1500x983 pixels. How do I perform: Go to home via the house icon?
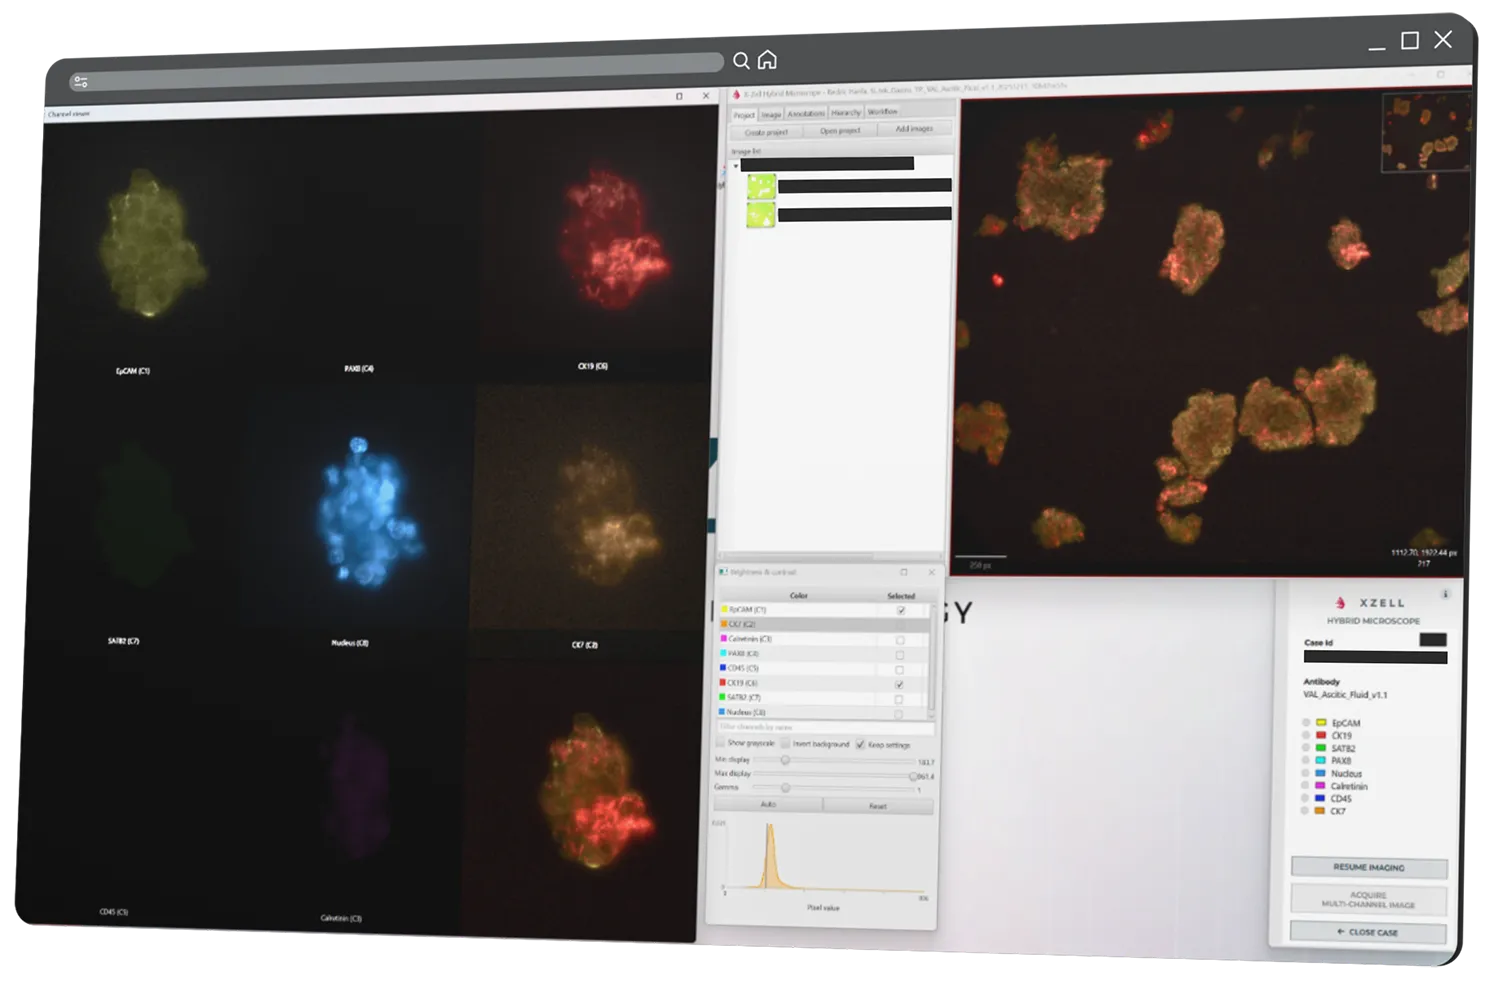(x=767, y=60)
